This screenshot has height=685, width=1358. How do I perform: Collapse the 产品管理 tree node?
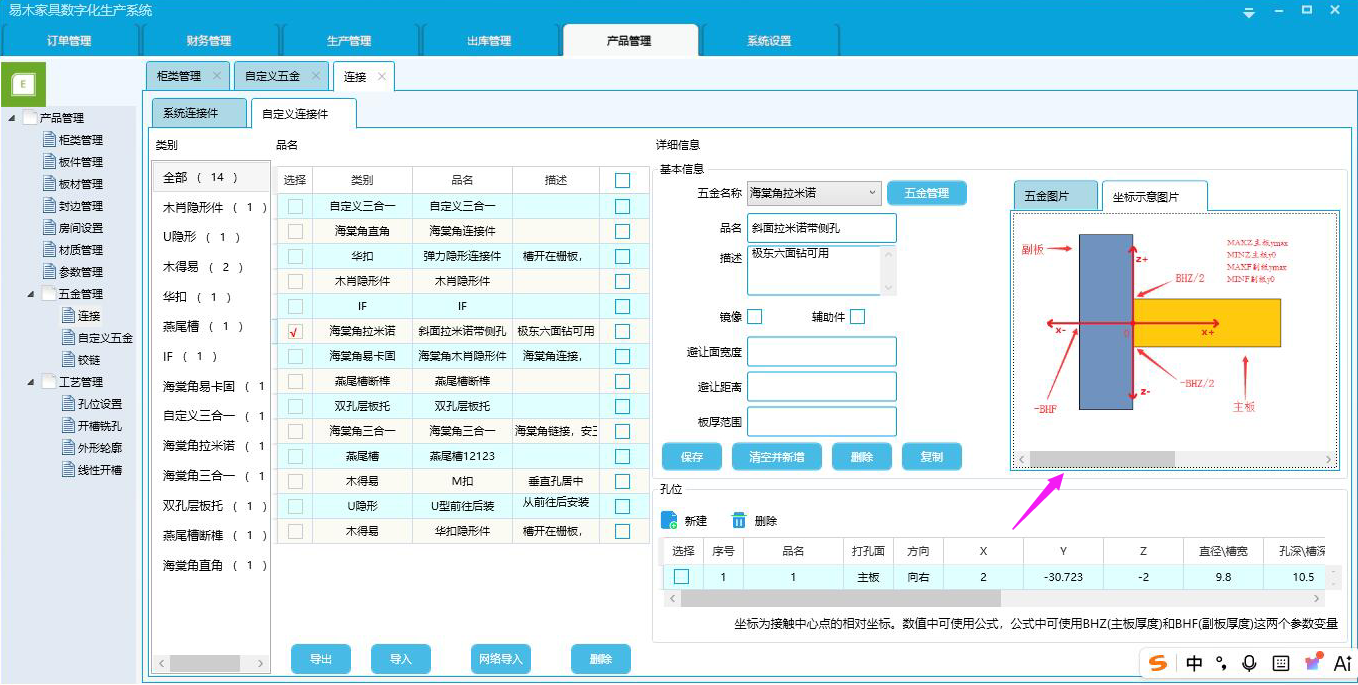12,118
